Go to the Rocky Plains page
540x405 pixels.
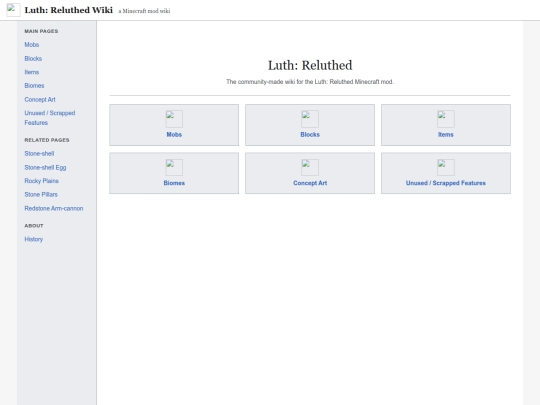tap(41, 181)
